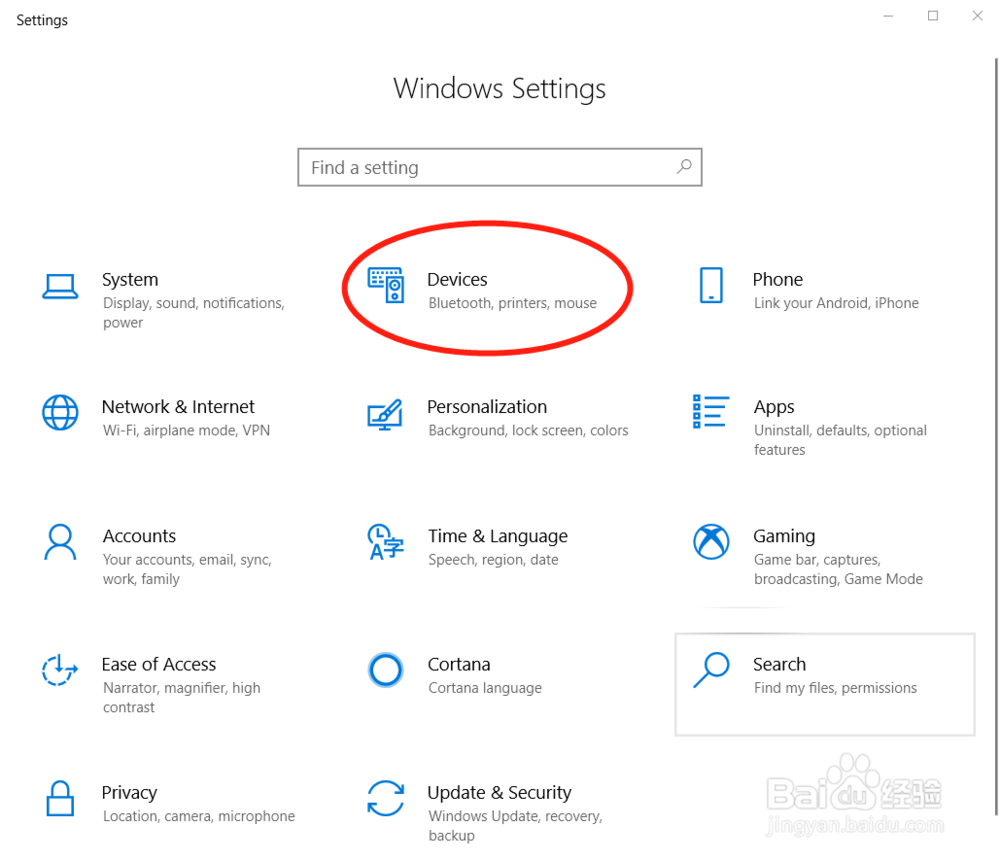The height and width of the screenshot is (860, 1000).
Task: Select the Ease of Access title
Action: click(159, 664)
